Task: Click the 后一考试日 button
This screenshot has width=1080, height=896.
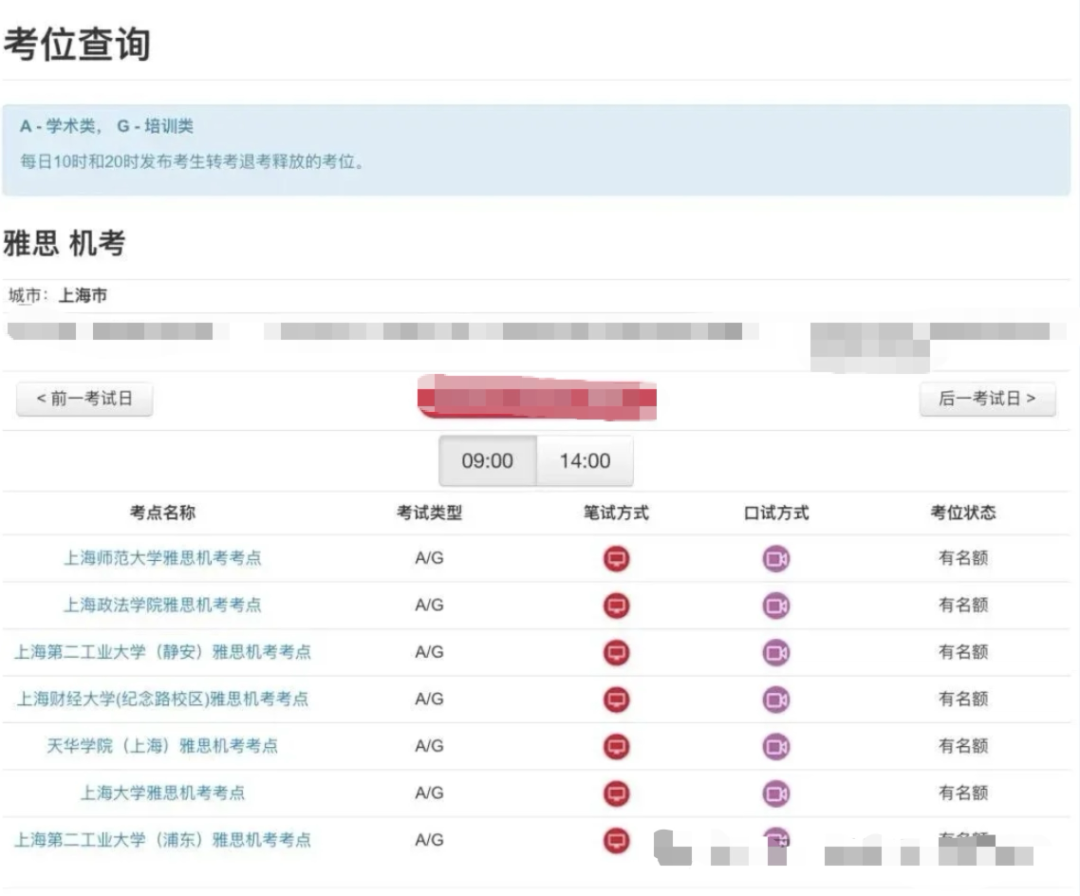Action: [987, 398]
